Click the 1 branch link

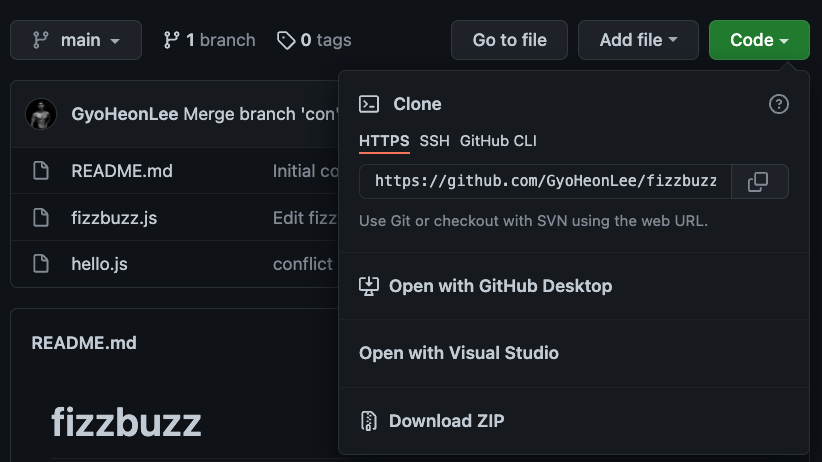click(209, 40)
